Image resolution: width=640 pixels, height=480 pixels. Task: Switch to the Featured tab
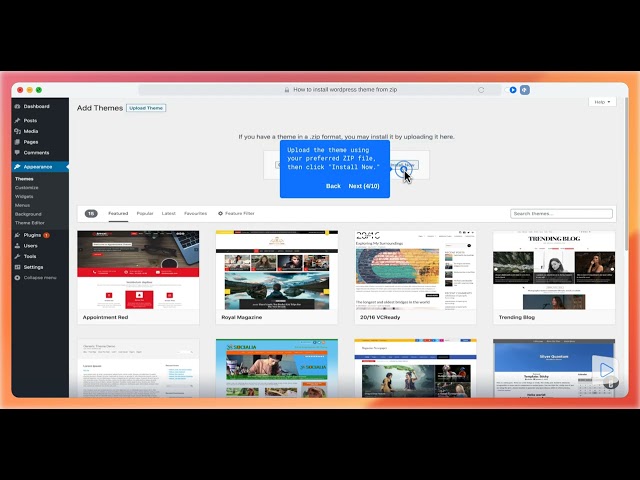[118, 213]
